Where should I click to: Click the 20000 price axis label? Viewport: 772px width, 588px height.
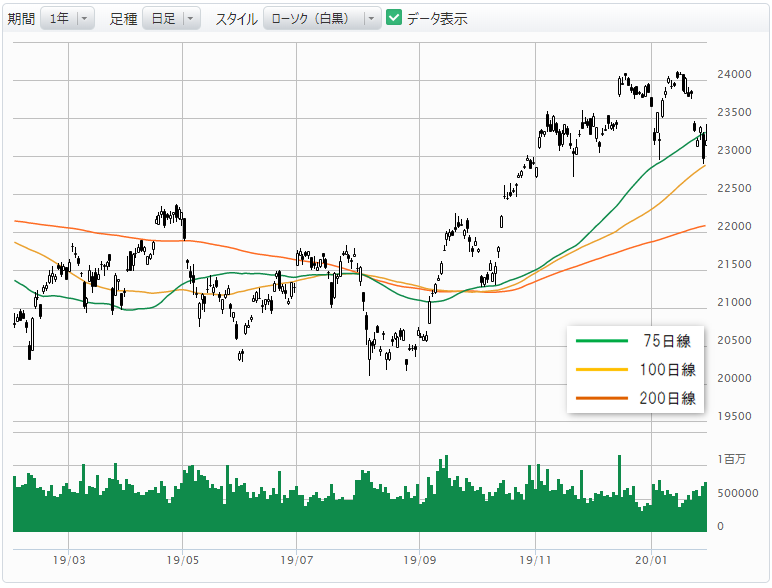click(x=734, y=378)
